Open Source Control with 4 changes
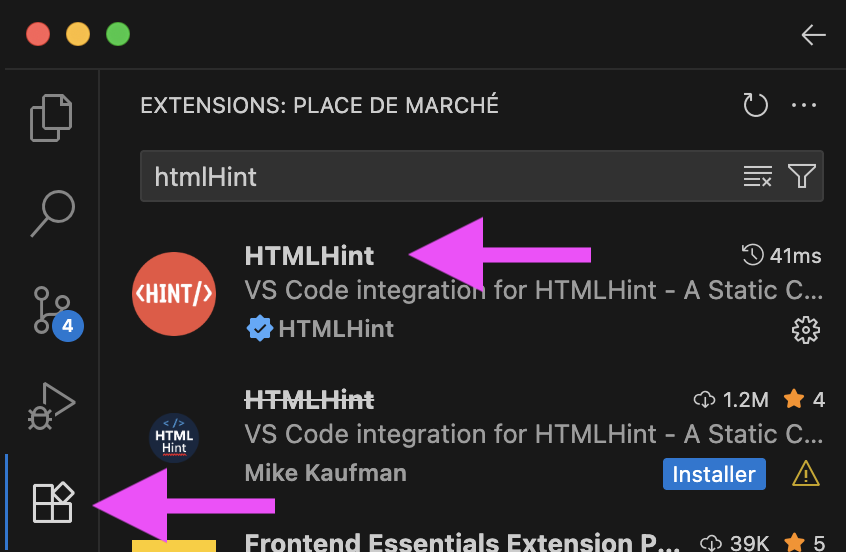 [x=56, y=313]
